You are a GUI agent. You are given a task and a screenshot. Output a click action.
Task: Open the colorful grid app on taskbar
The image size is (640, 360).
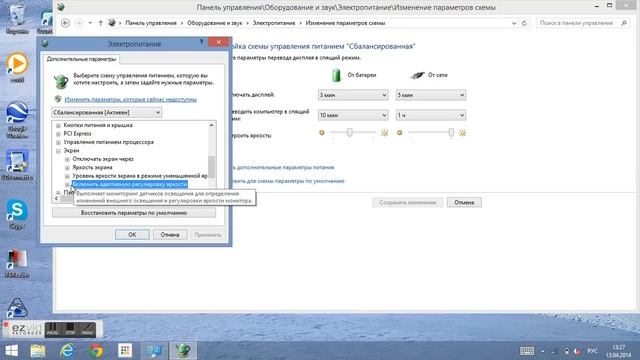(125, 351)
